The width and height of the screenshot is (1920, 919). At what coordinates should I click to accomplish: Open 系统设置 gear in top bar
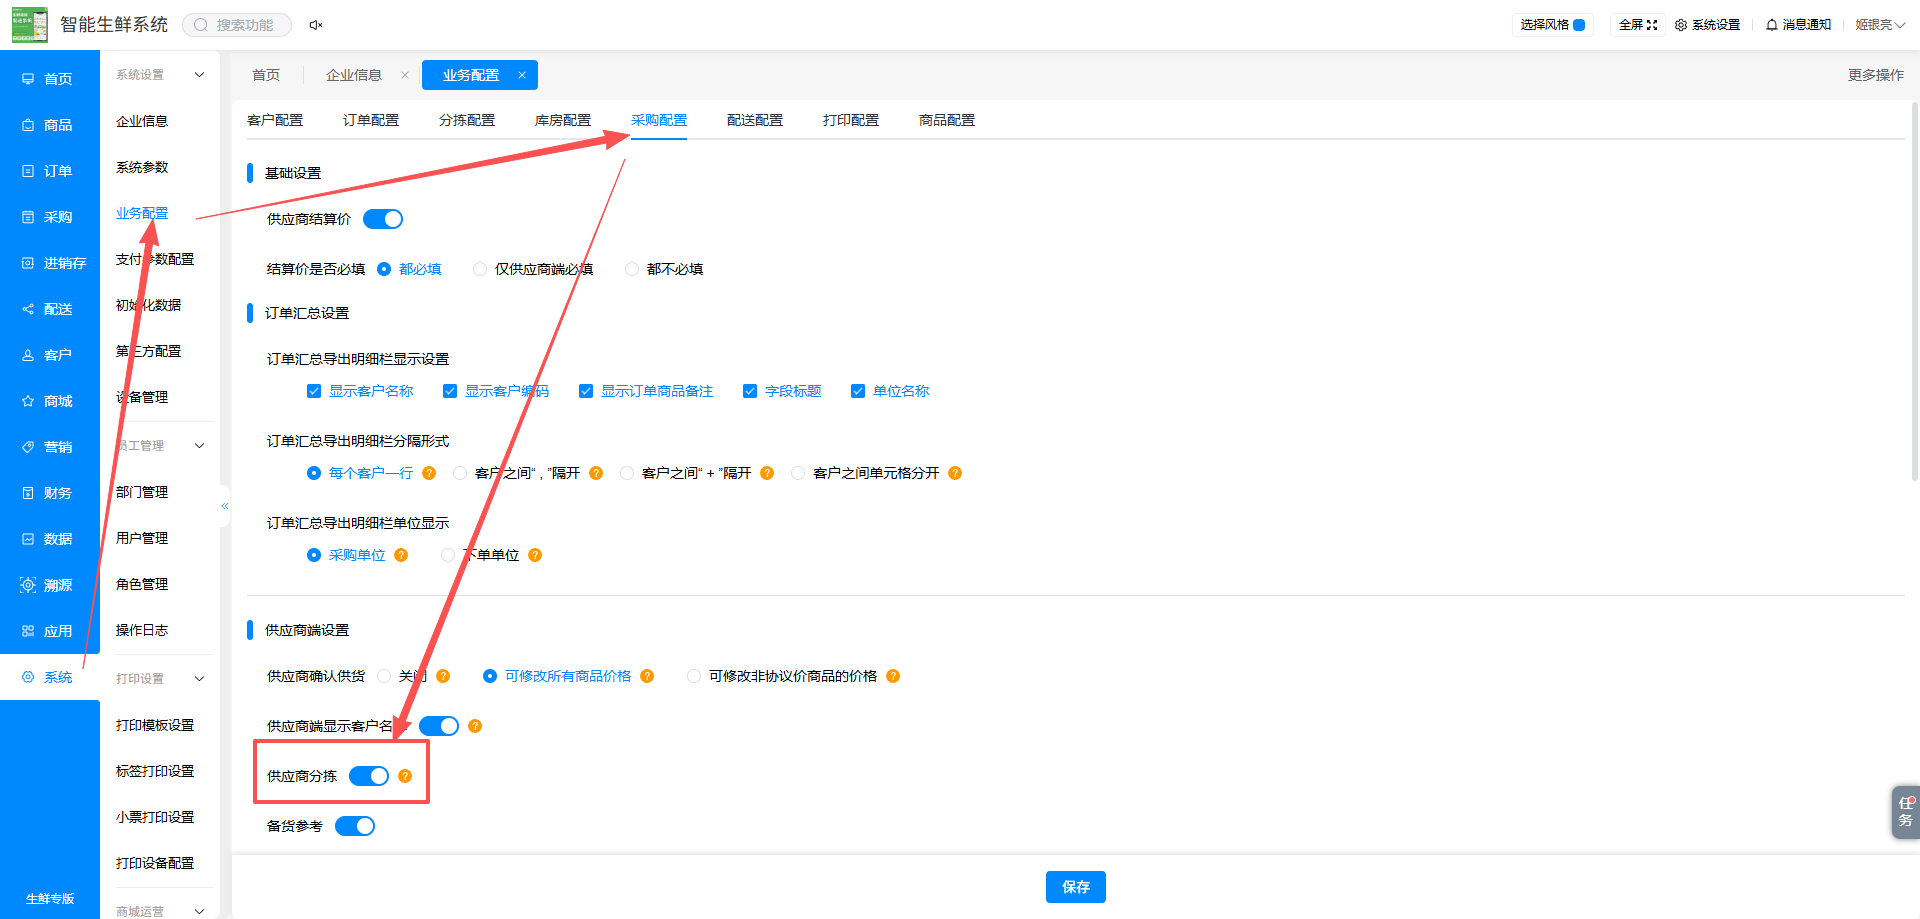1708,25
